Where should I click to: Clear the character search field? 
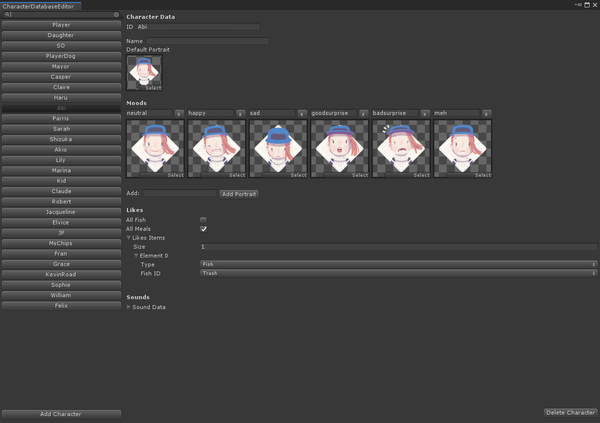pos(116,15)
